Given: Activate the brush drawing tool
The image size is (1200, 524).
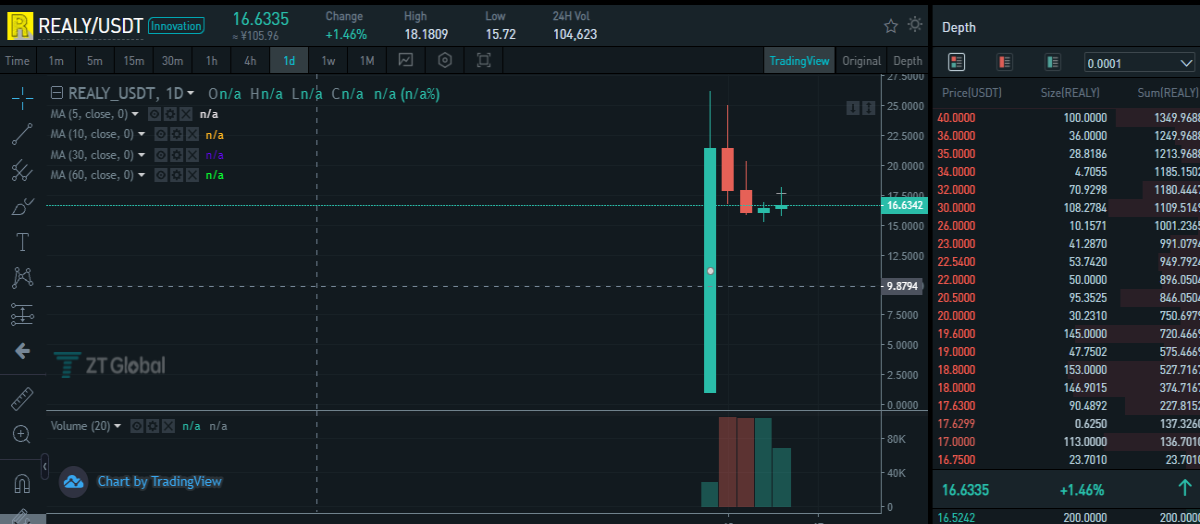Looking at the screenshot, I should tap(22, 206).
